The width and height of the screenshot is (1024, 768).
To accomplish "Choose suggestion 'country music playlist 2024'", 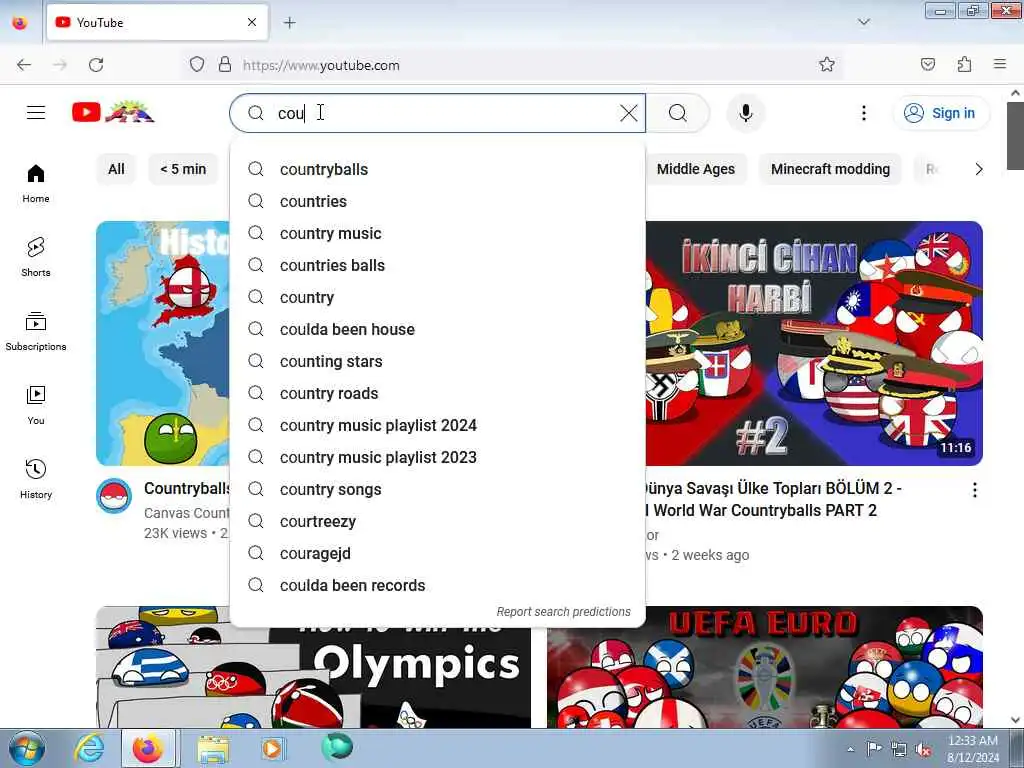I will (438, 425).
